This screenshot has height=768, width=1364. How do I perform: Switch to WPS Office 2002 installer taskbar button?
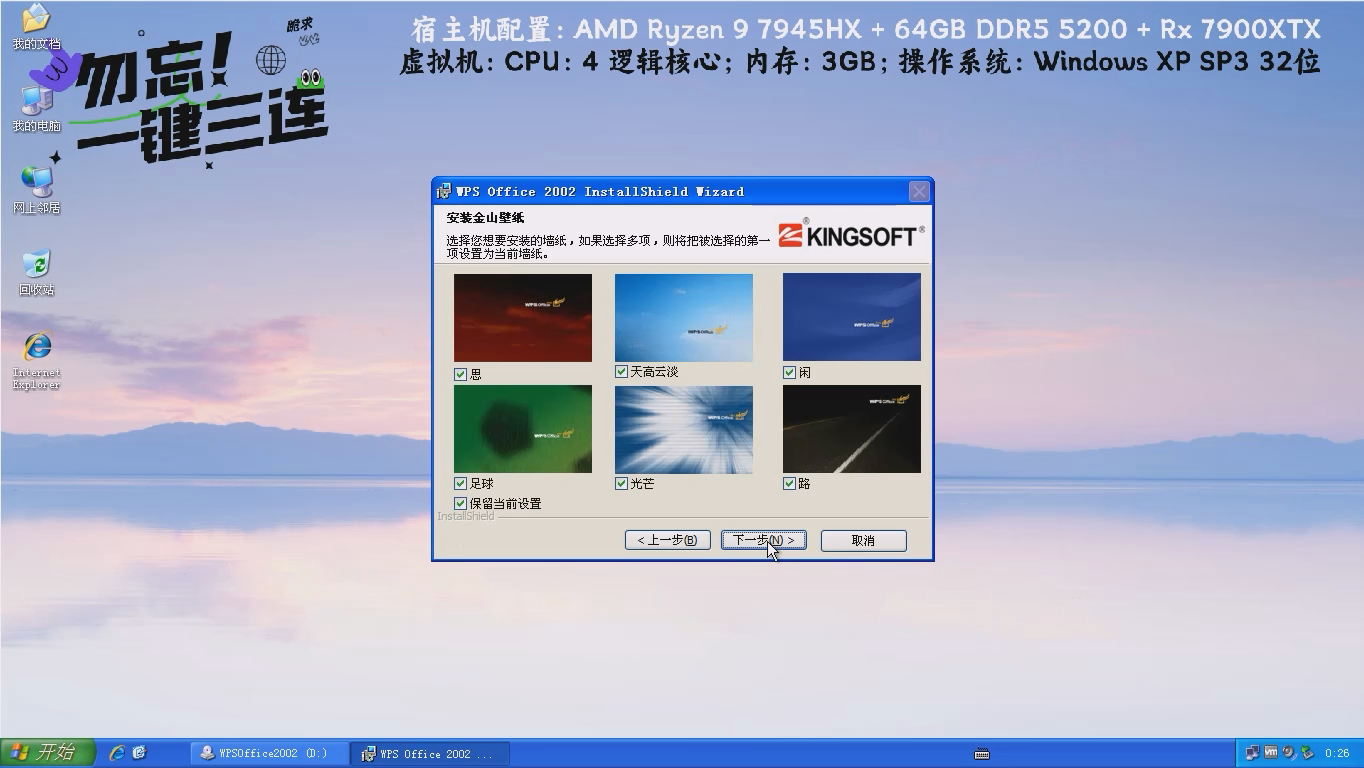click(431, 753)
